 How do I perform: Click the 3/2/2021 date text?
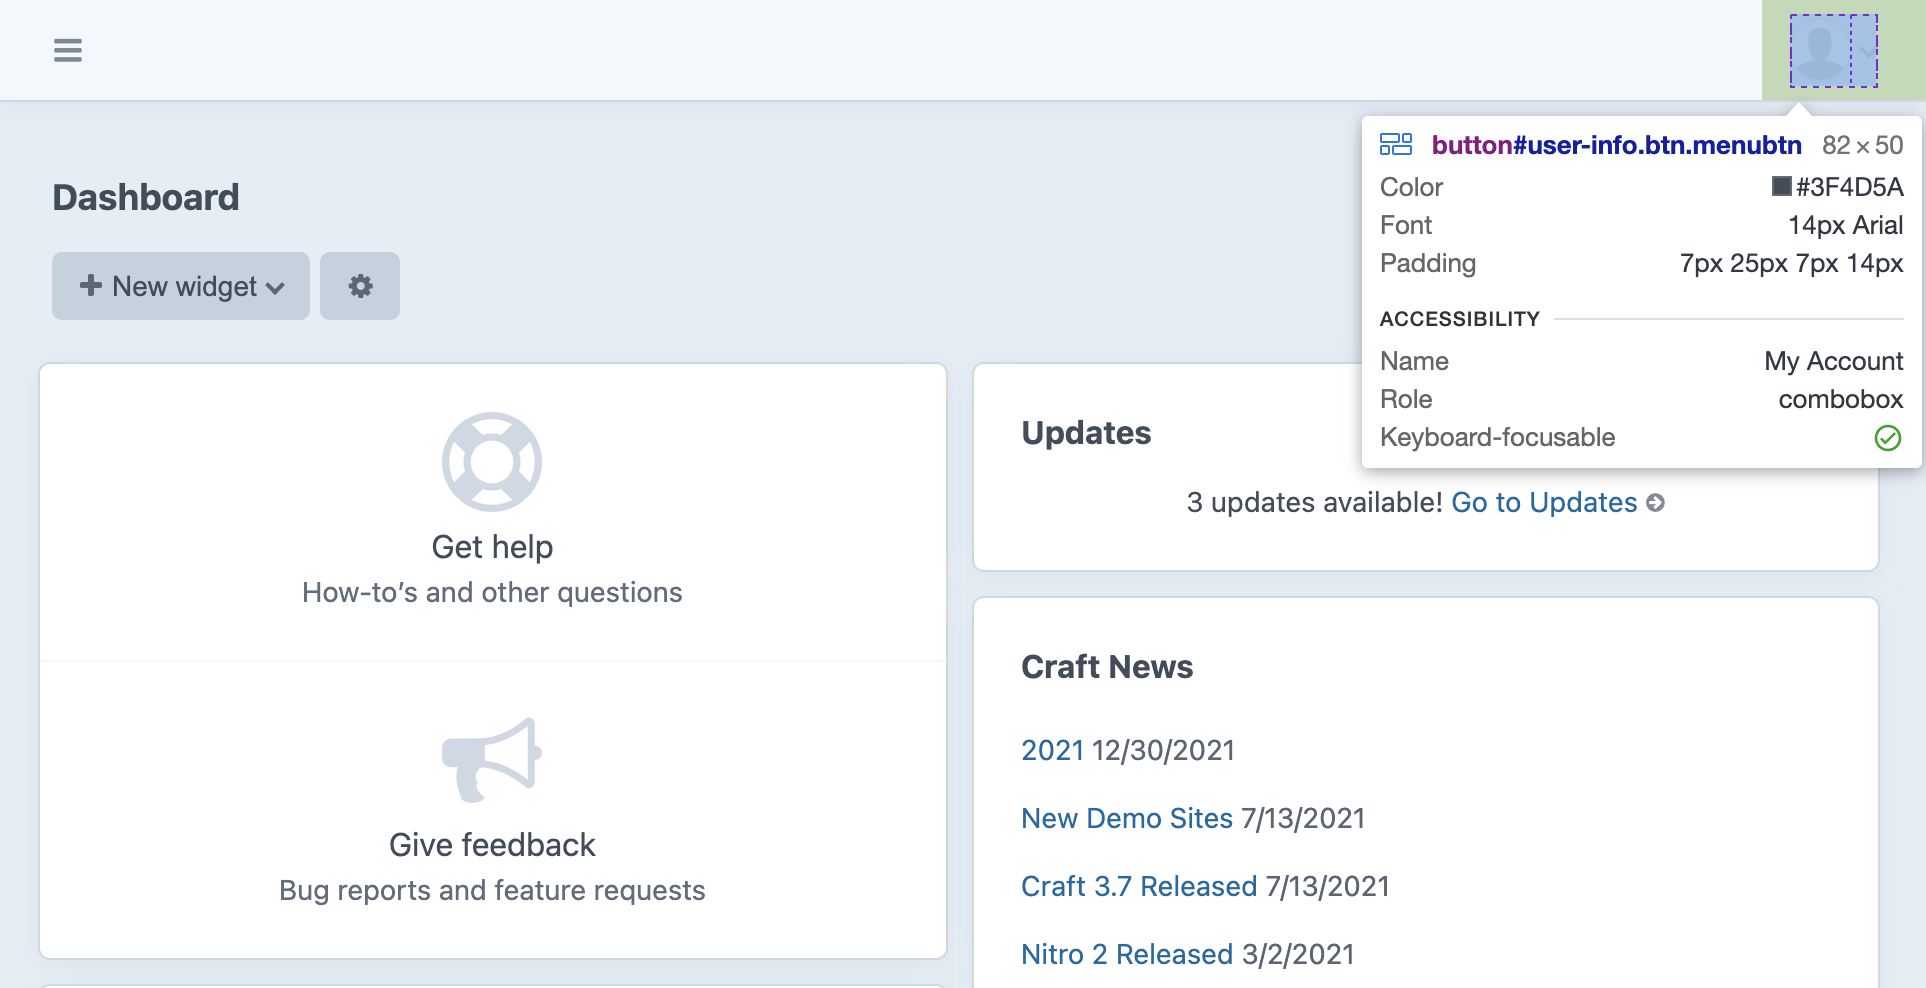(x=1298, y=954)
